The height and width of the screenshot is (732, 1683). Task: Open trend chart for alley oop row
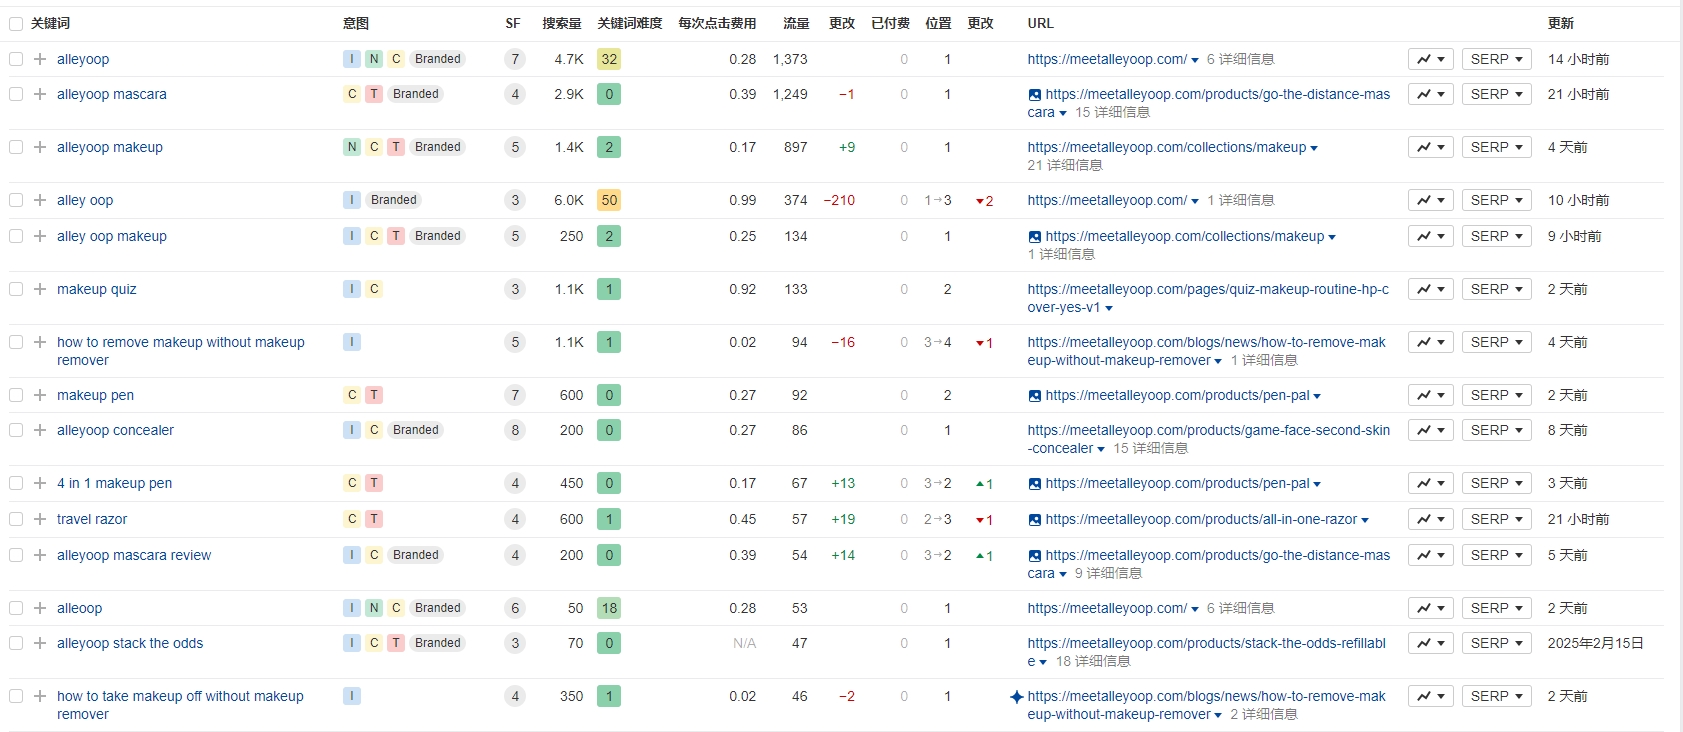(1430, 200)
